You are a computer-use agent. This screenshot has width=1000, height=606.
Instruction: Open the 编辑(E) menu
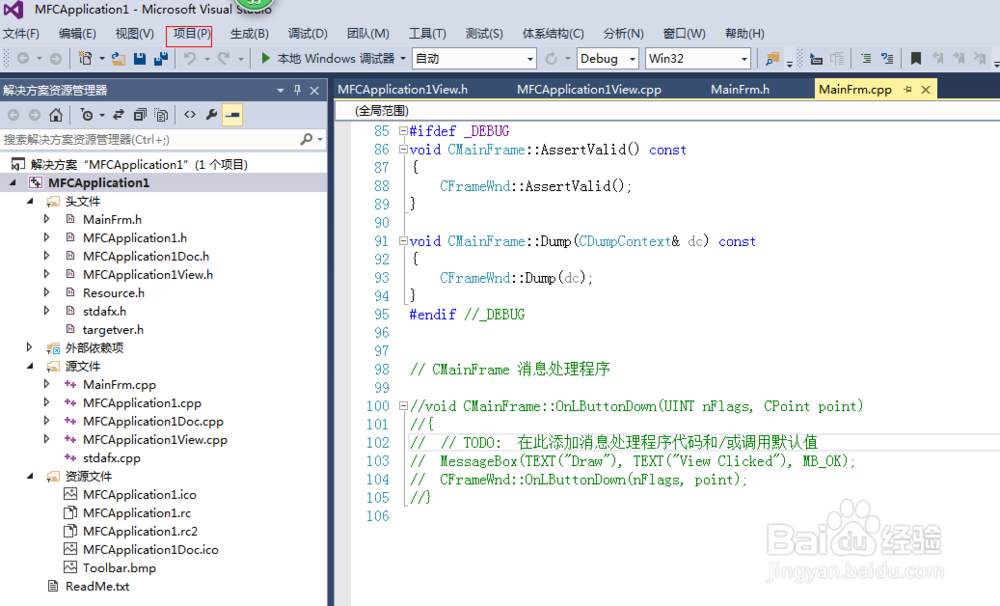point(77,34)
